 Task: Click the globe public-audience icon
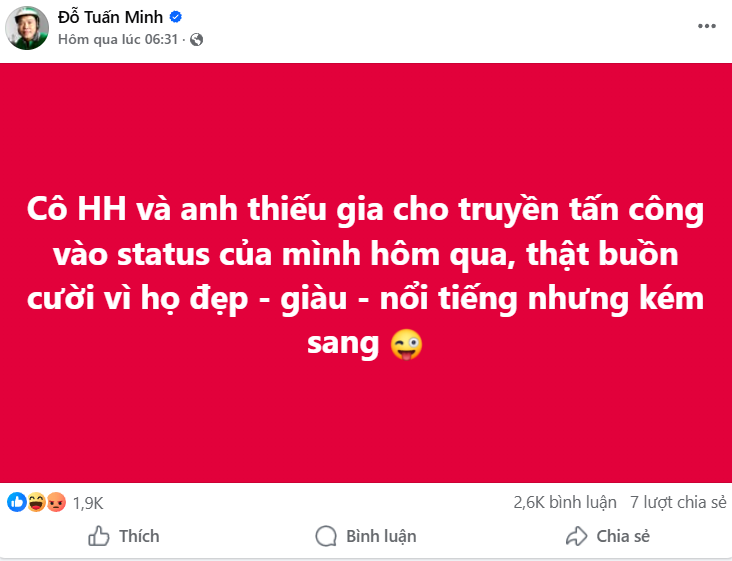(x=196, y=40)
